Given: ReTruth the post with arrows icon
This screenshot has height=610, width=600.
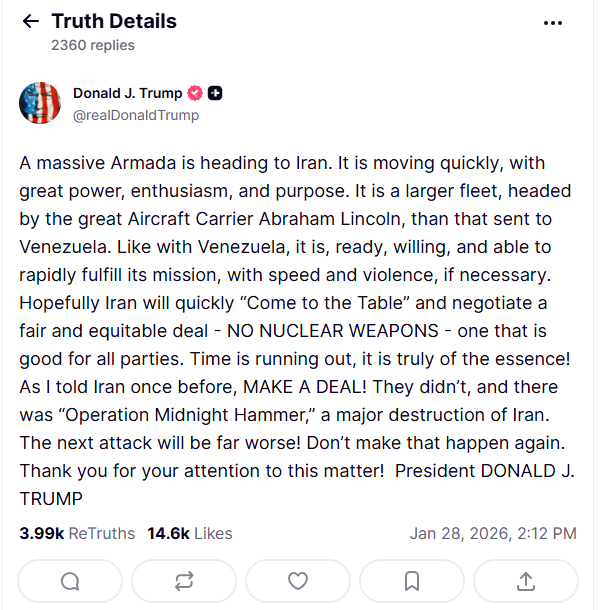Looking at the screenshot, I should click(x=184, y=580).
